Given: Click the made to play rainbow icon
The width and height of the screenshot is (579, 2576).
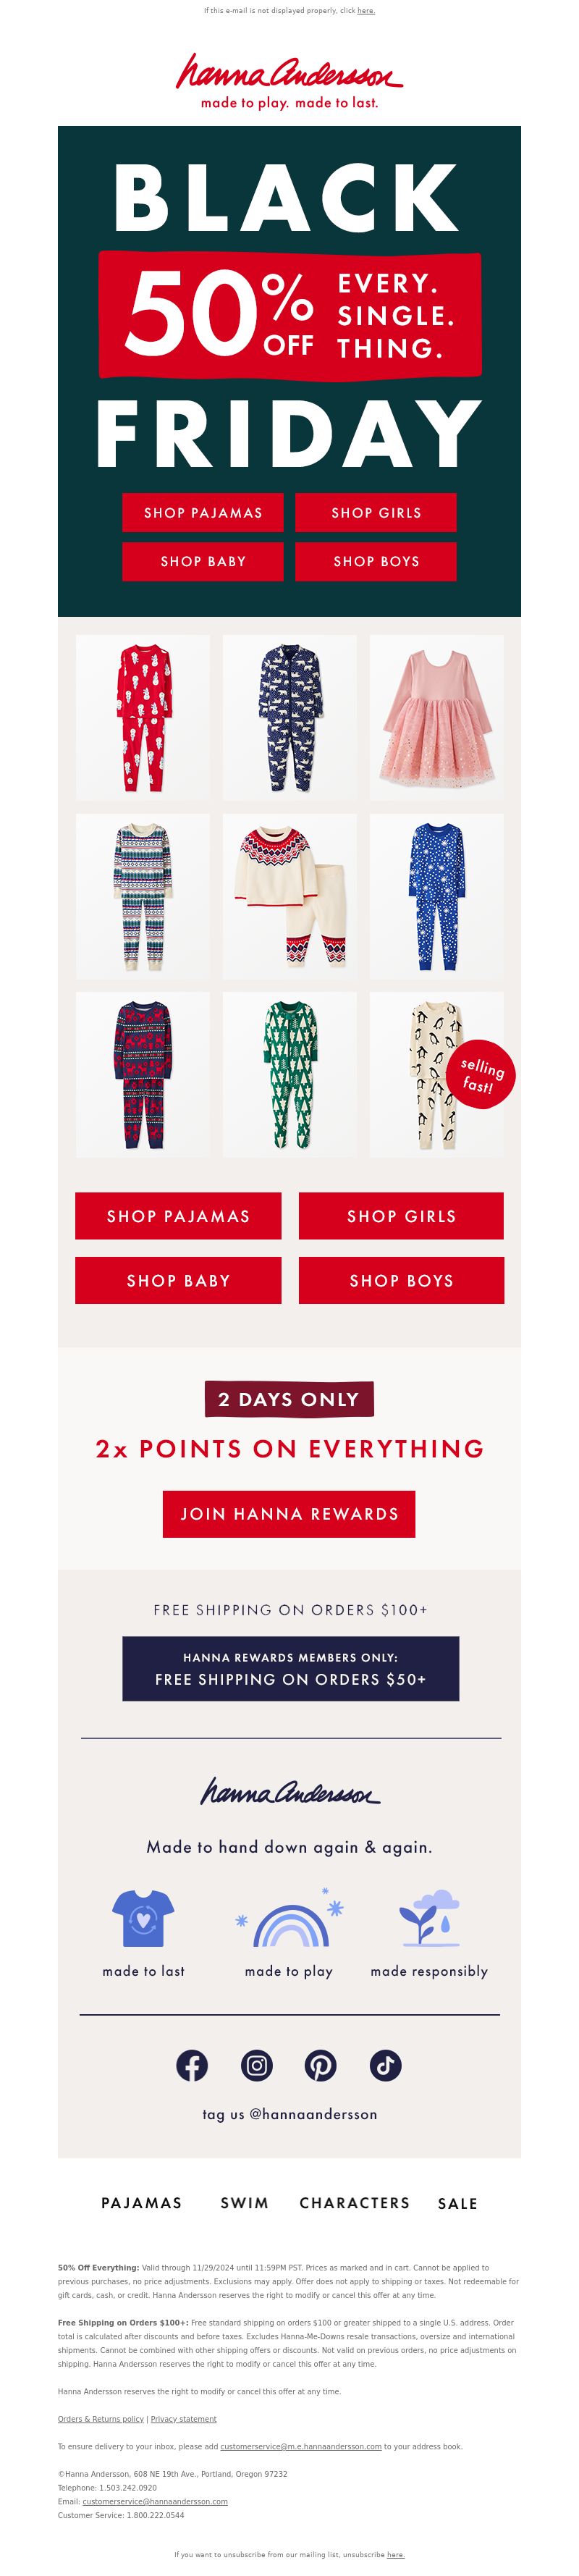Looking at the screenshot, I should tap(290, 1918).
